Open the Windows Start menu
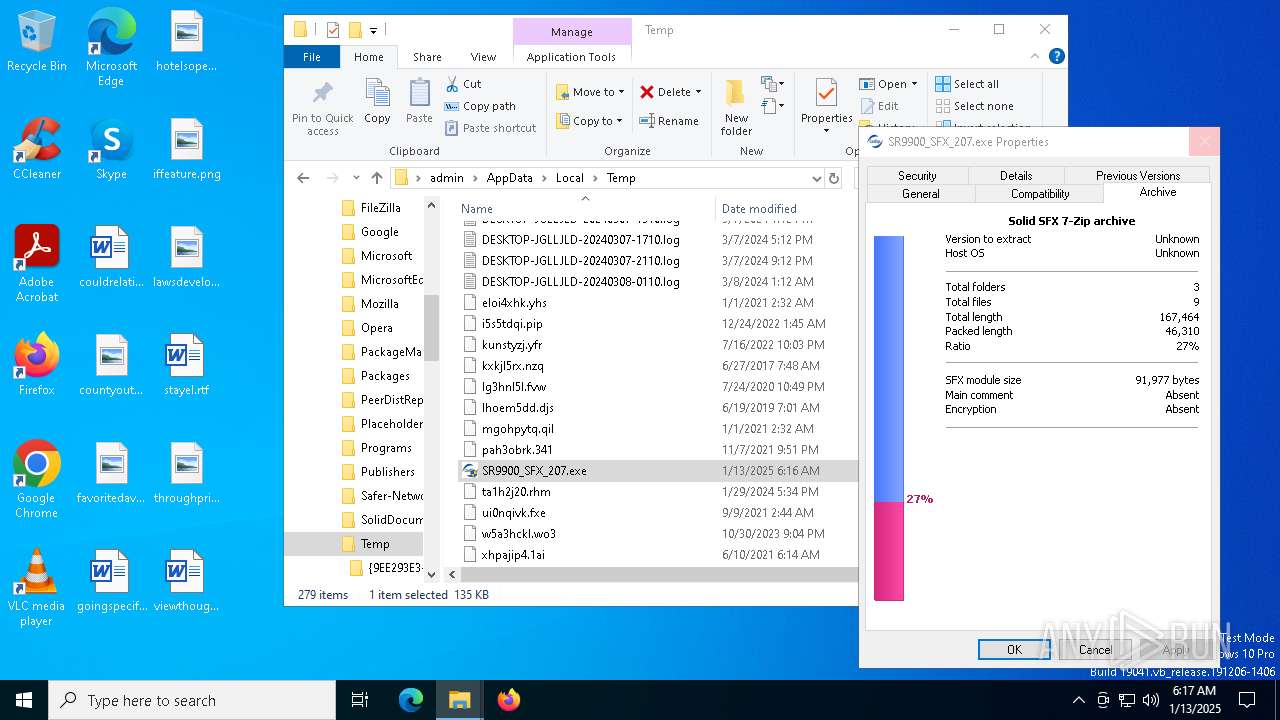 coord(24,700)
